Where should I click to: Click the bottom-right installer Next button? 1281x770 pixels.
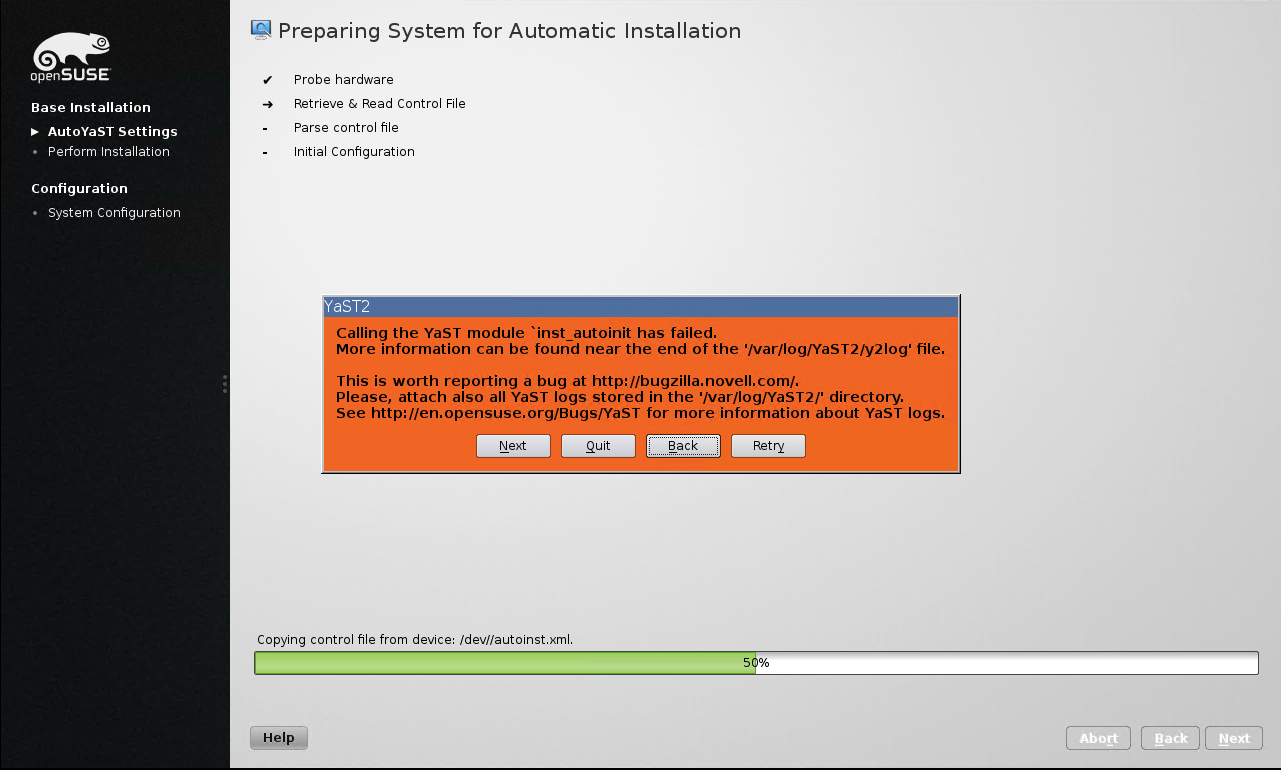[x=1234, y=739]
